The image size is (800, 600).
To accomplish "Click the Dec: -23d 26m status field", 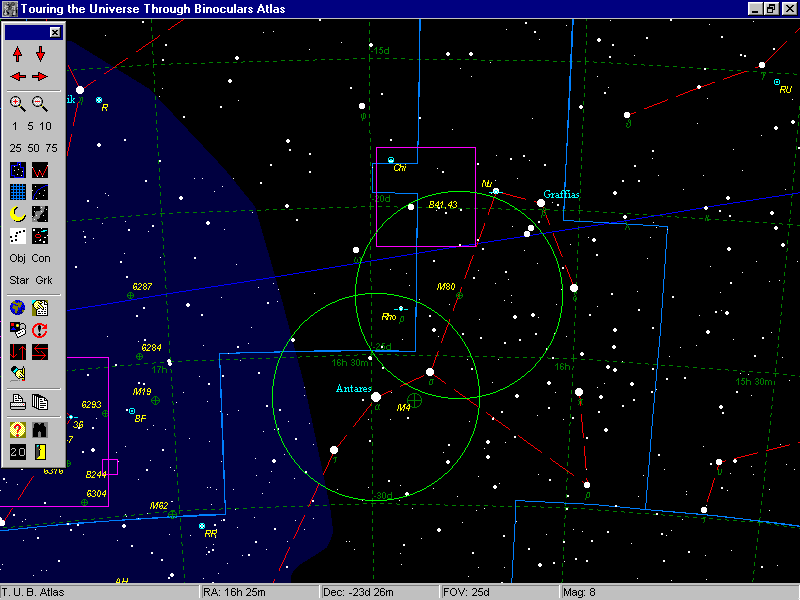I will (380, 592).
